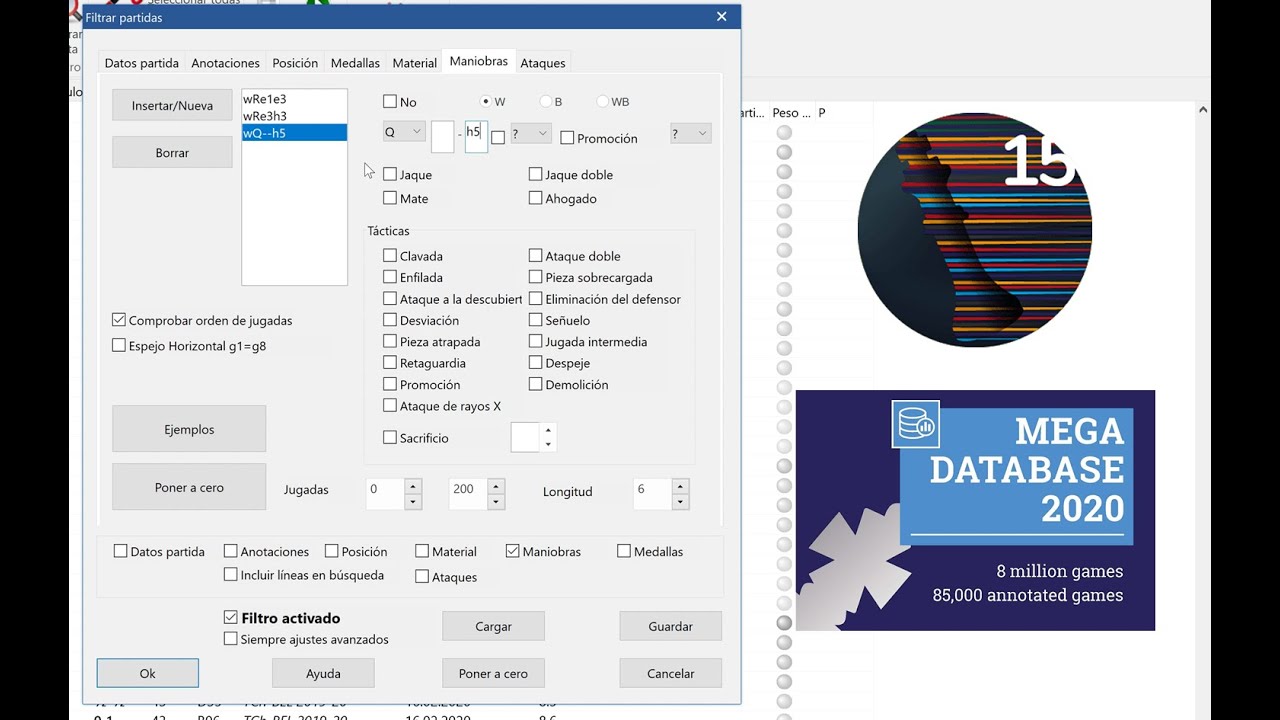Click the bottom Poner a cero button
The image size is (1280, 720).
pyautogui.click(x=493, y=673)
